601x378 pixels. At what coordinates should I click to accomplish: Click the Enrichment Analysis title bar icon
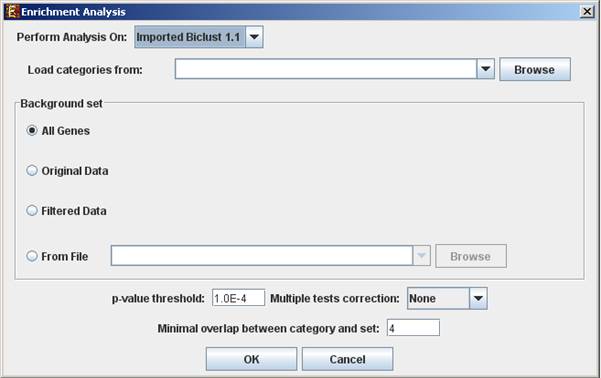pos(11,12)
